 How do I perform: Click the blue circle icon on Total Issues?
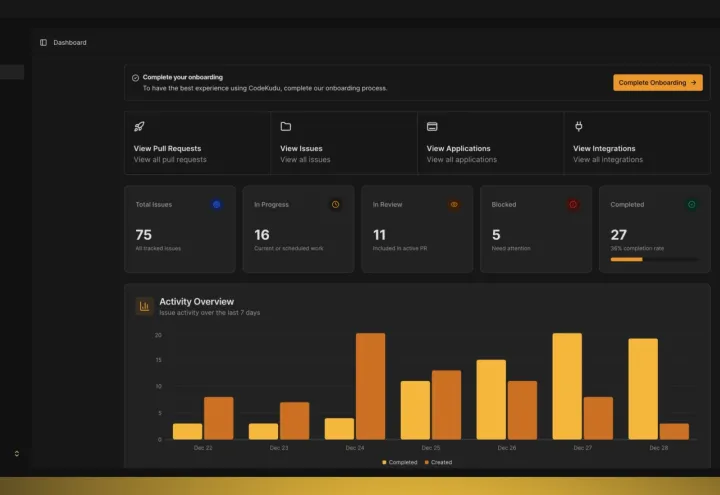tap(217, 205)
